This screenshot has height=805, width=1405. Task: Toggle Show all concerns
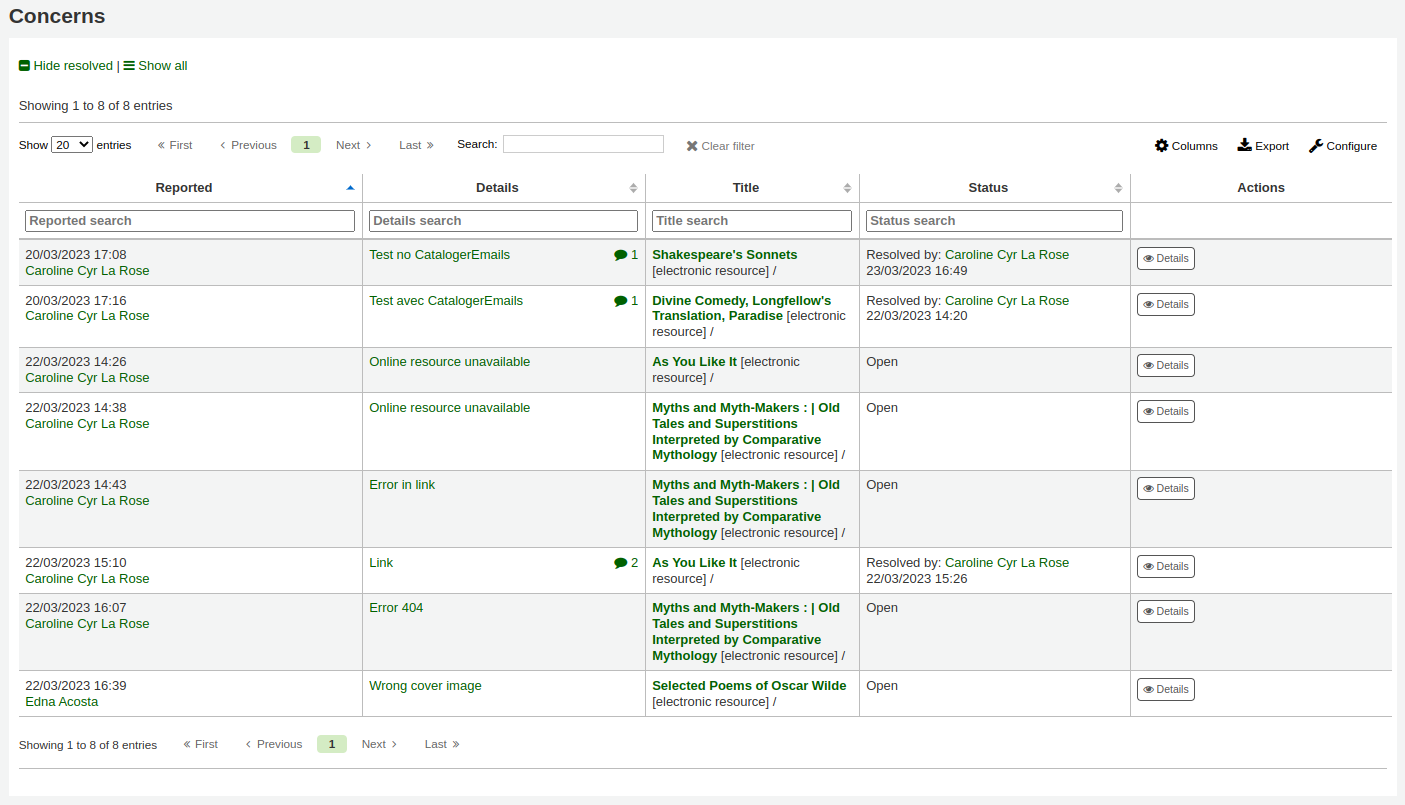(x=155, y=66)
